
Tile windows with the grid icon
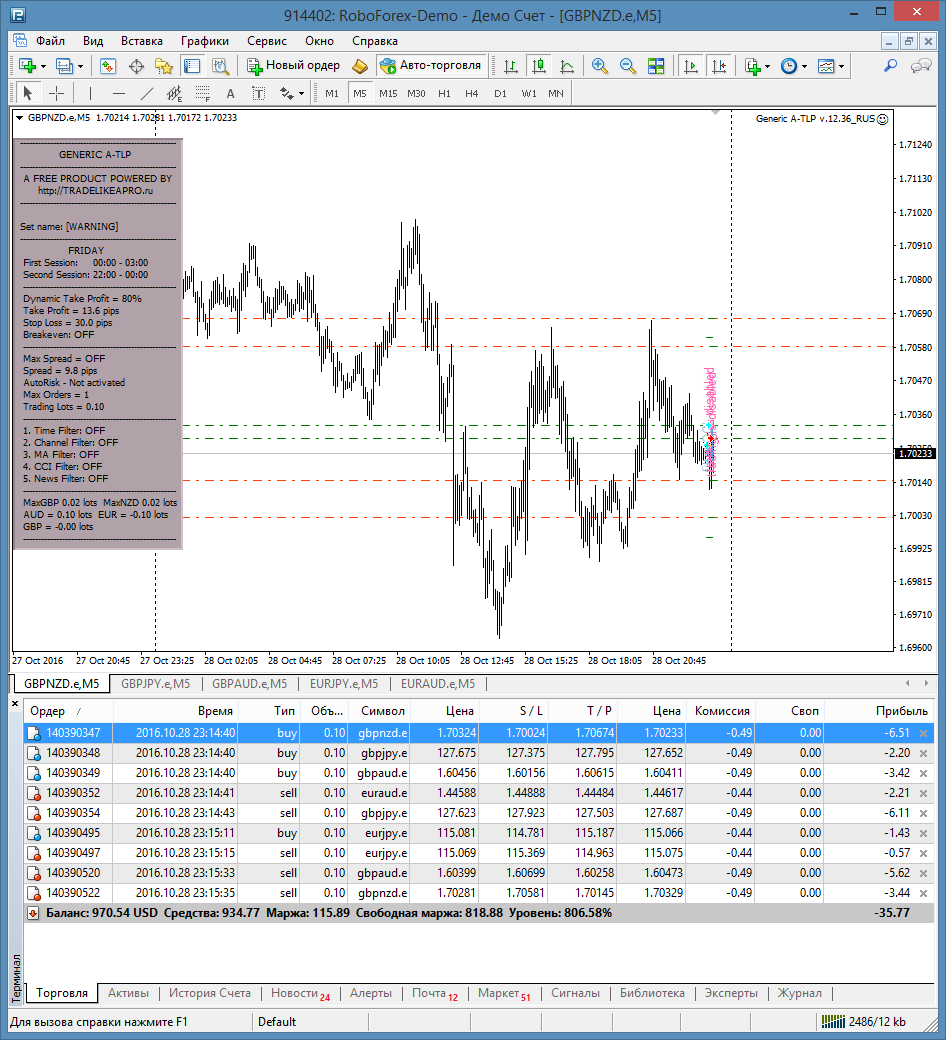(656, 66)
